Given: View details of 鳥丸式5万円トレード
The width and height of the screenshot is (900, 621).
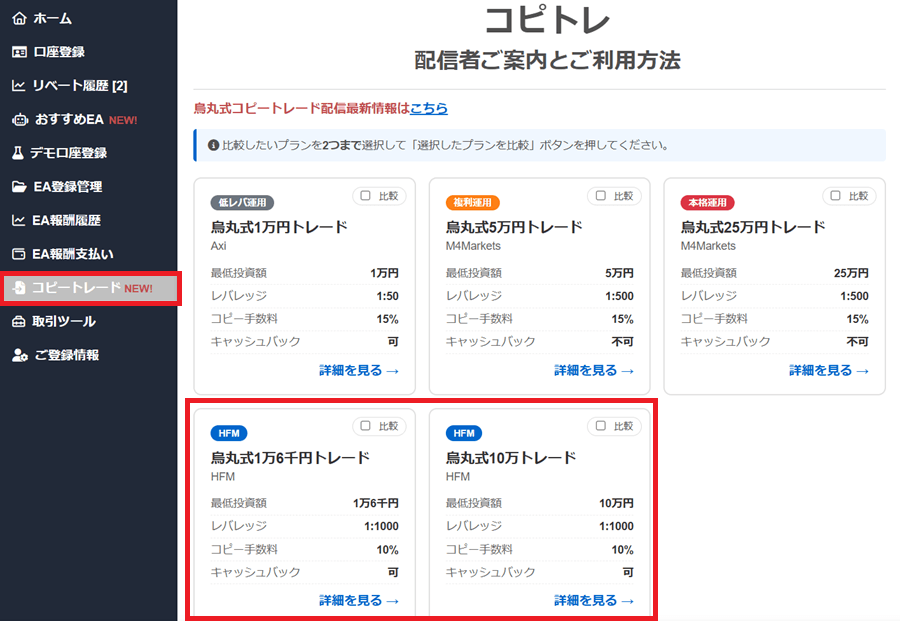Looking at the screenshot, I should 594,371.
